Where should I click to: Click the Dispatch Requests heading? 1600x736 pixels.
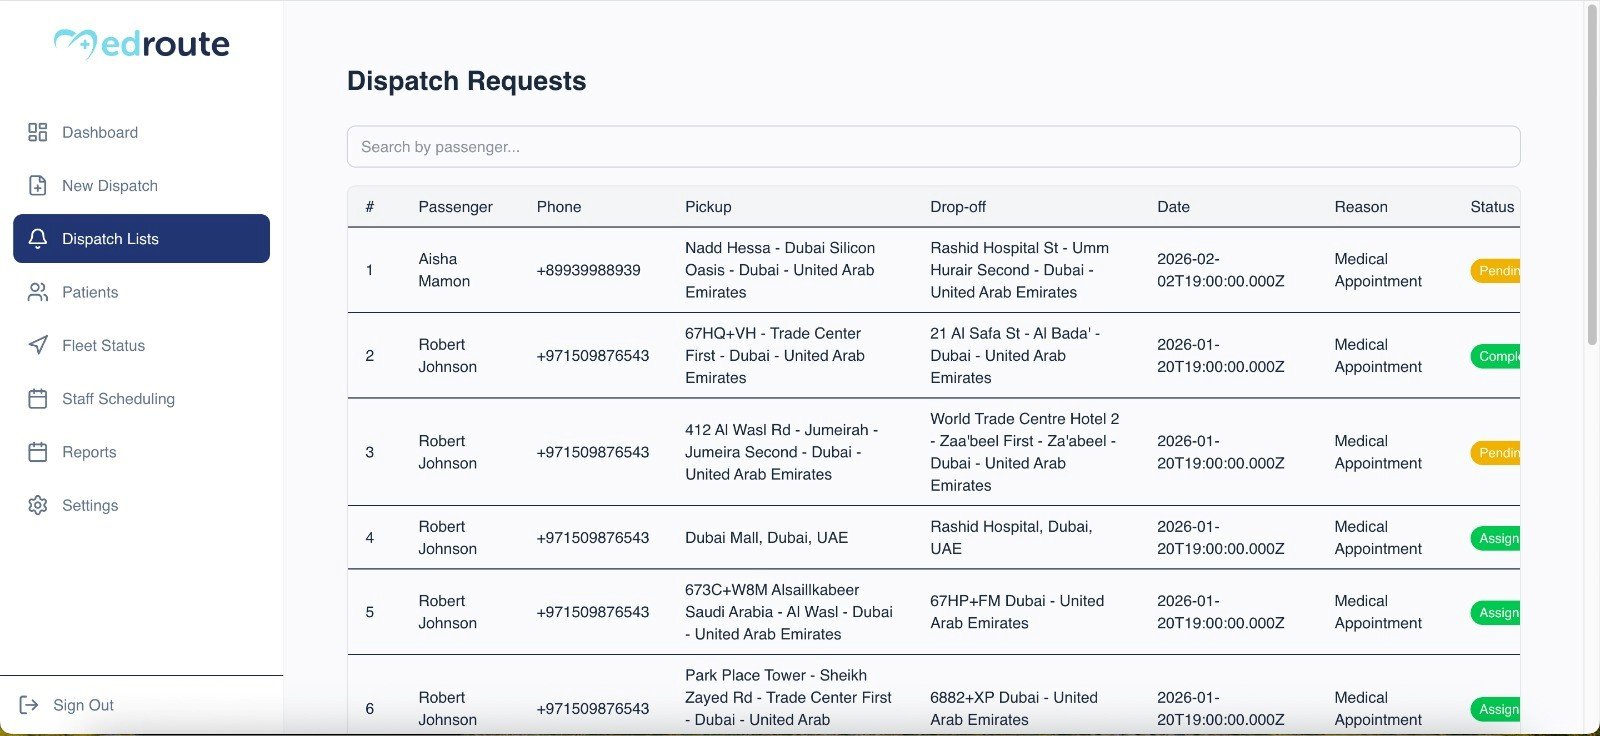point(466,81)
